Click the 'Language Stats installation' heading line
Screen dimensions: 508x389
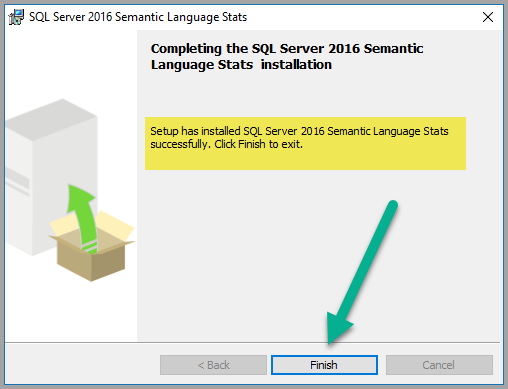[x=241, y=65]
